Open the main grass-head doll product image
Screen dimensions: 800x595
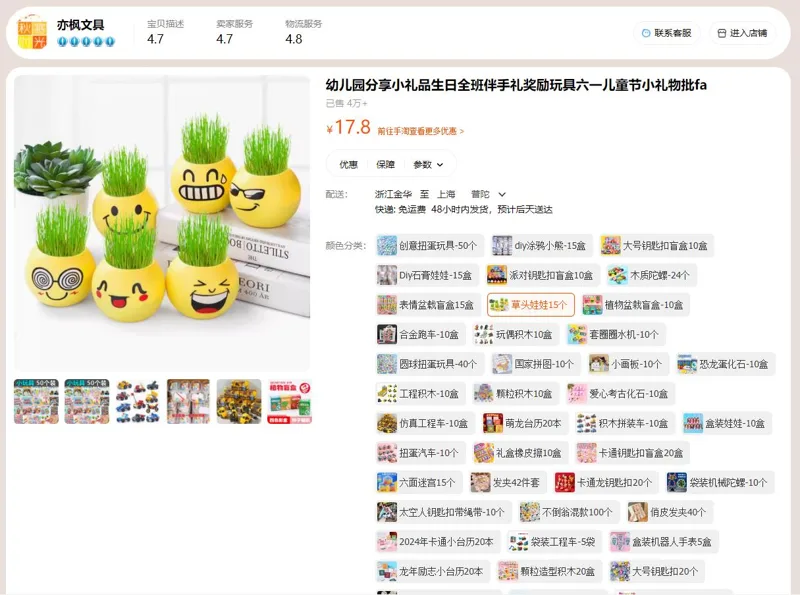[x=162, y=223]
